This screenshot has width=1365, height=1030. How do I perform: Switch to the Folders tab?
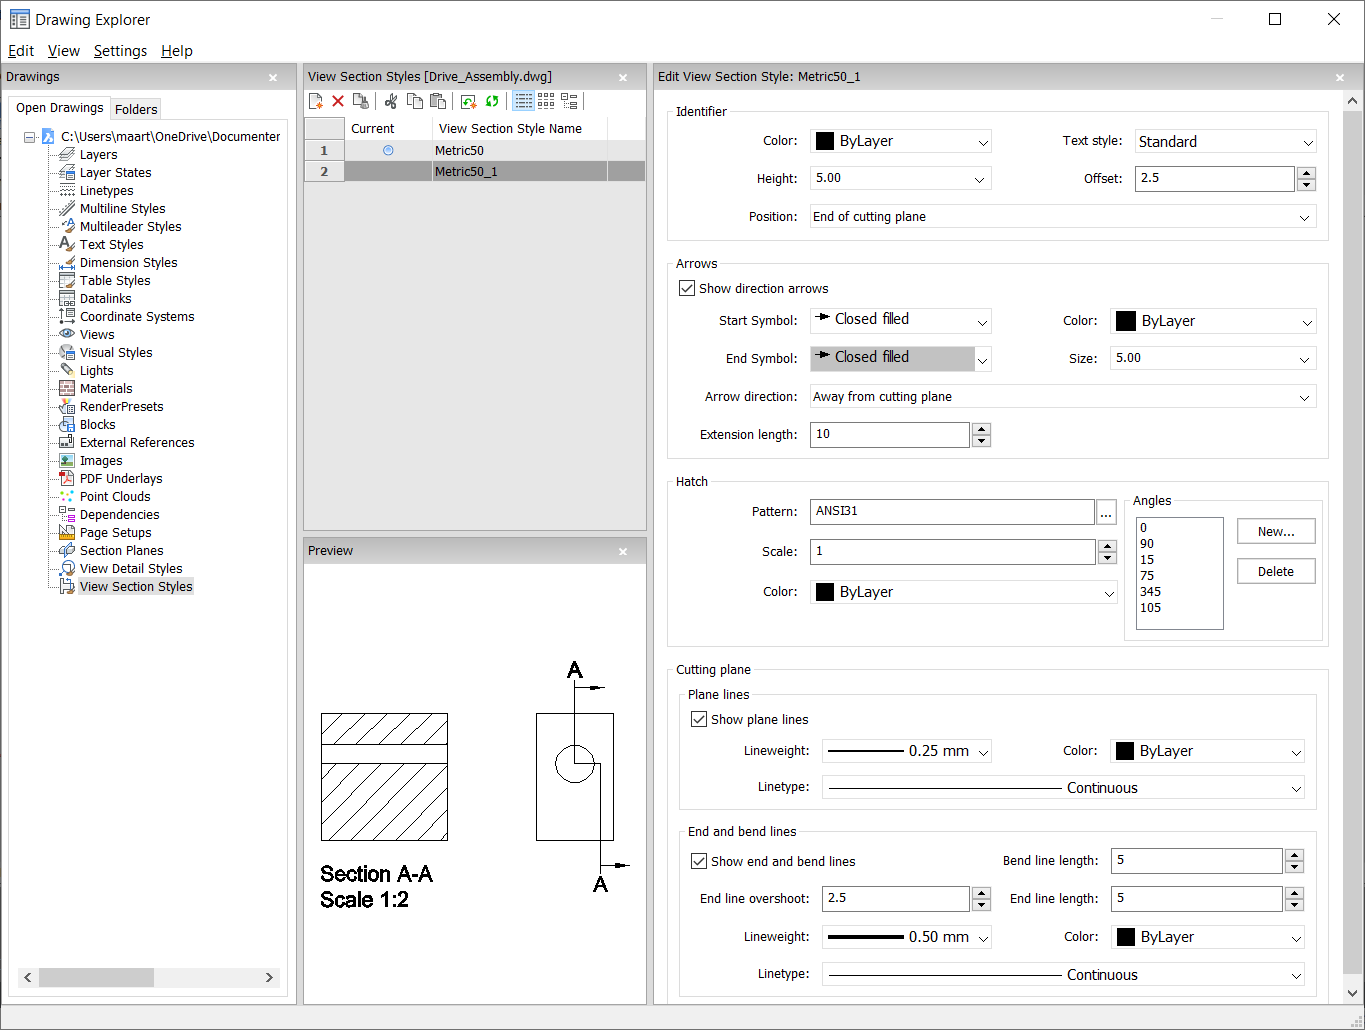click(x=136, y=109)
